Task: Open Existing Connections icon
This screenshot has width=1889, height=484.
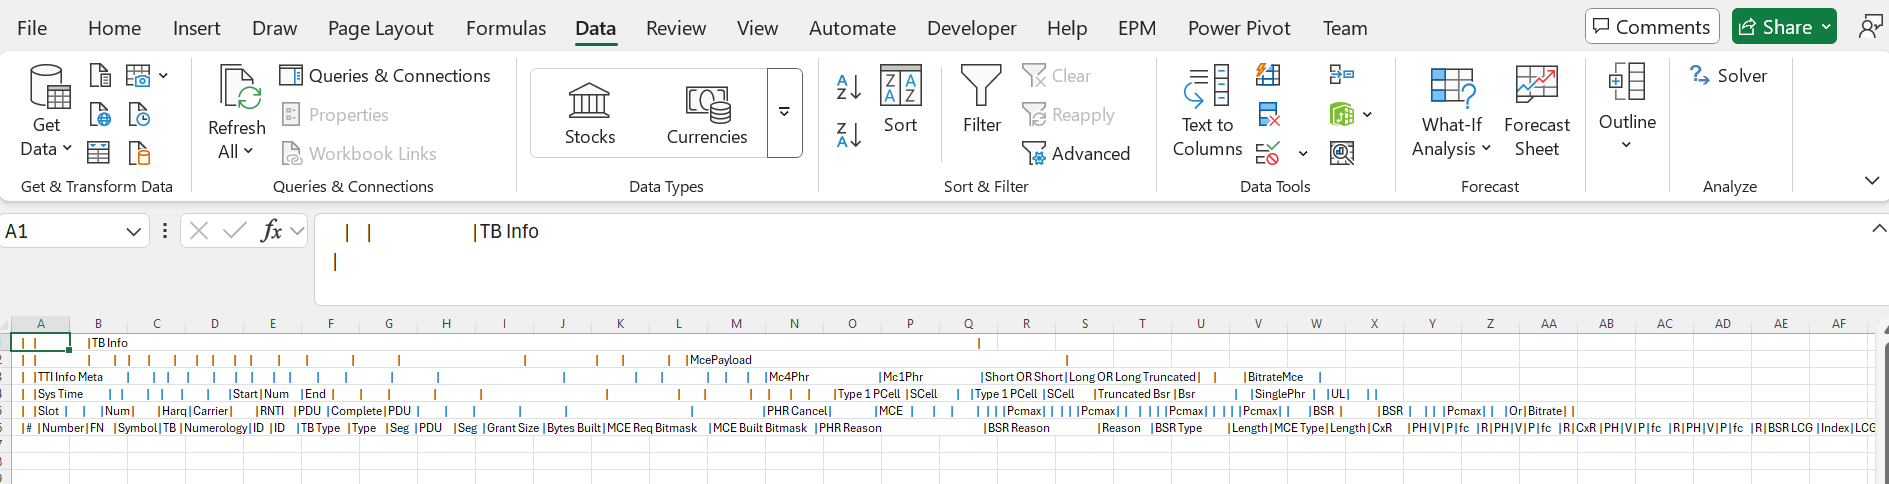Action: pyautogui.click(x=139, y=153)
